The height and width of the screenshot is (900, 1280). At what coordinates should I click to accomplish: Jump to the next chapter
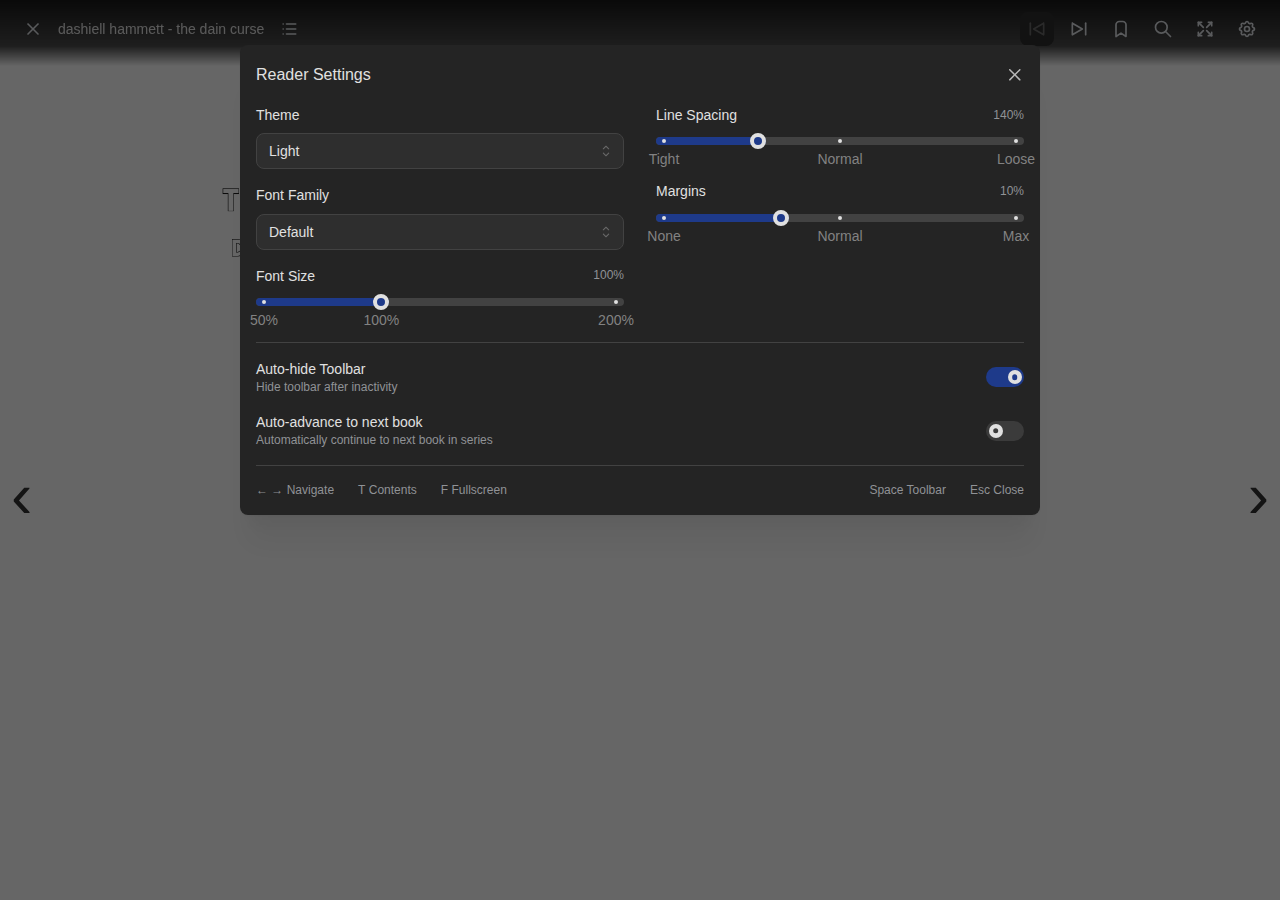pos(1079,29)
